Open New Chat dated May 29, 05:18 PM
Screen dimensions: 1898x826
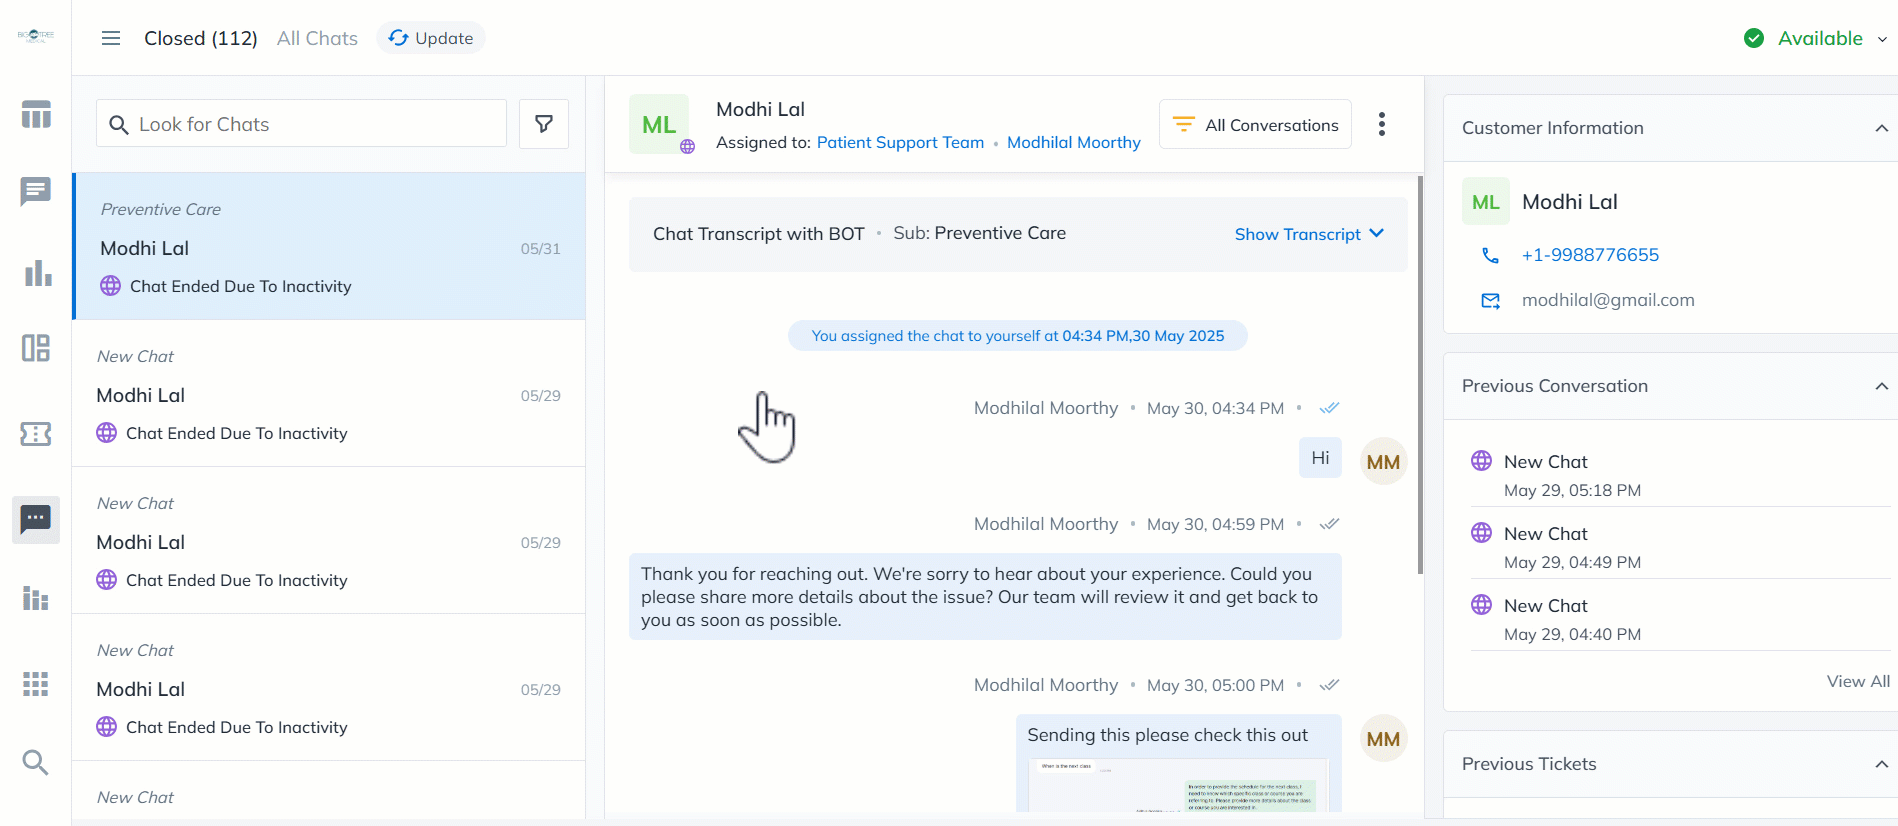click(x=1680, y=475)
